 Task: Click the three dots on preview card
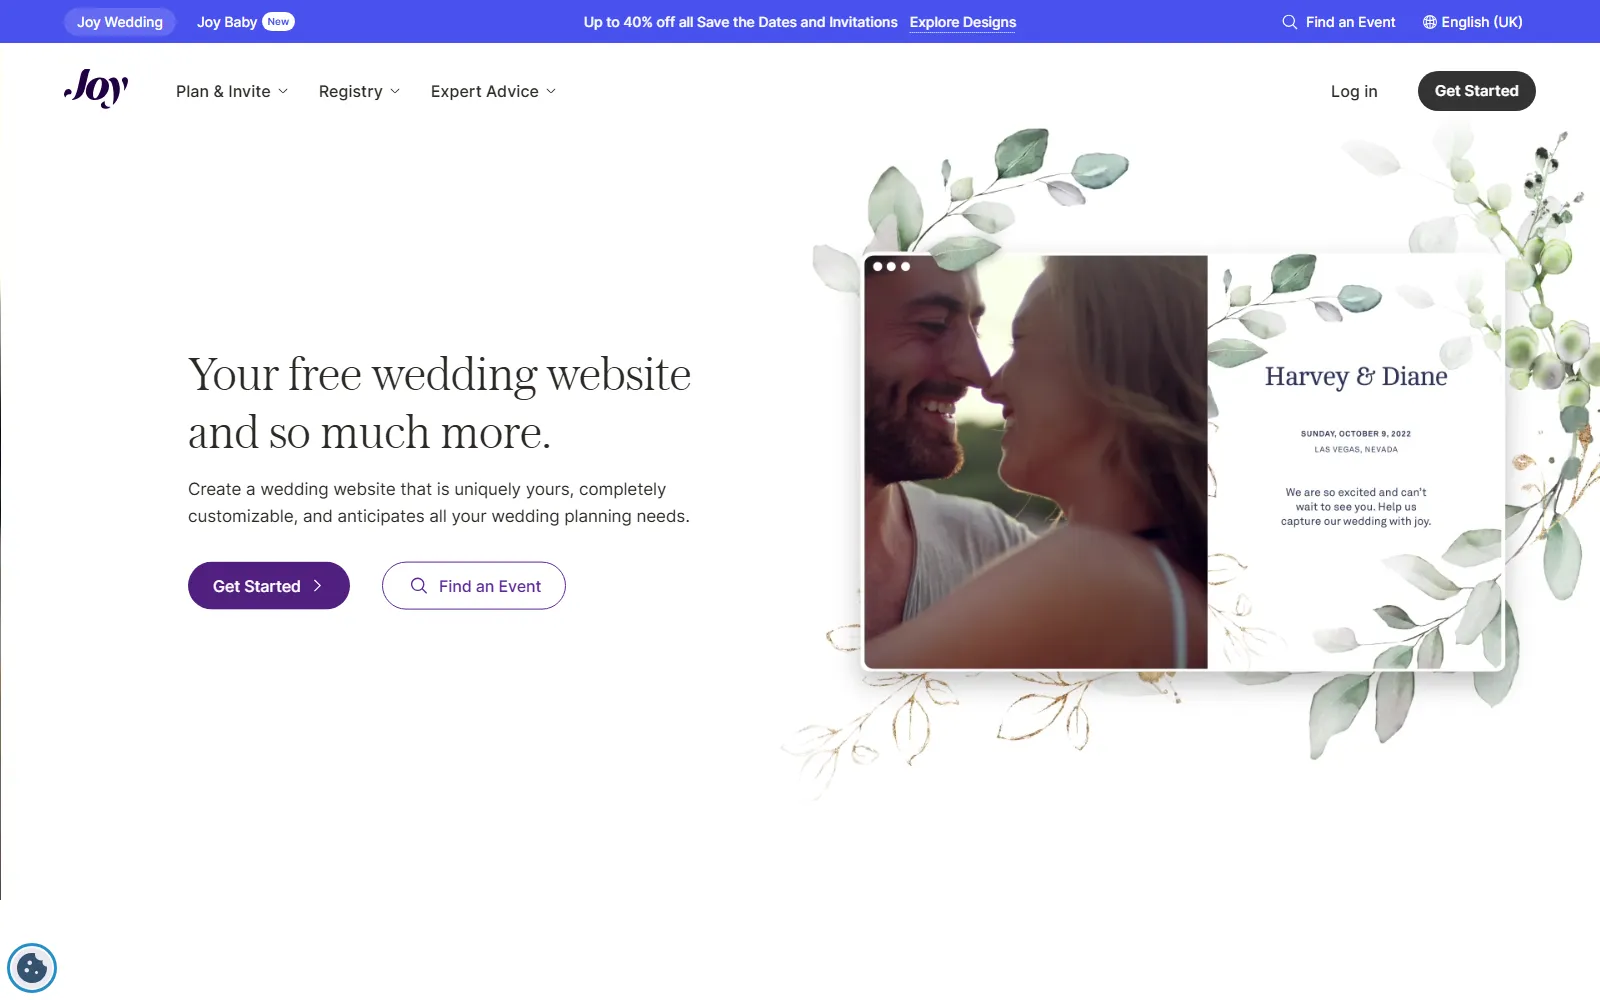(891, 267)
